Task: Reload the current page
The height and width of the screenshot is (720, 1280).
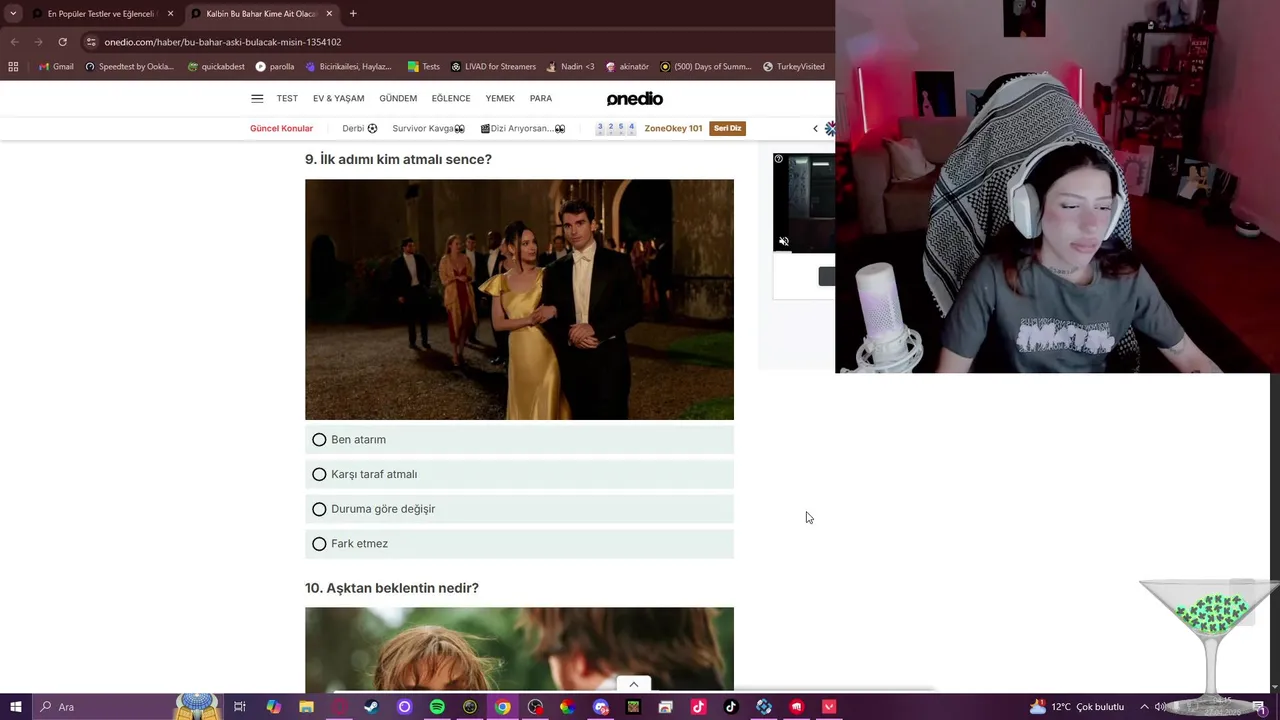Action: point(62,42)
